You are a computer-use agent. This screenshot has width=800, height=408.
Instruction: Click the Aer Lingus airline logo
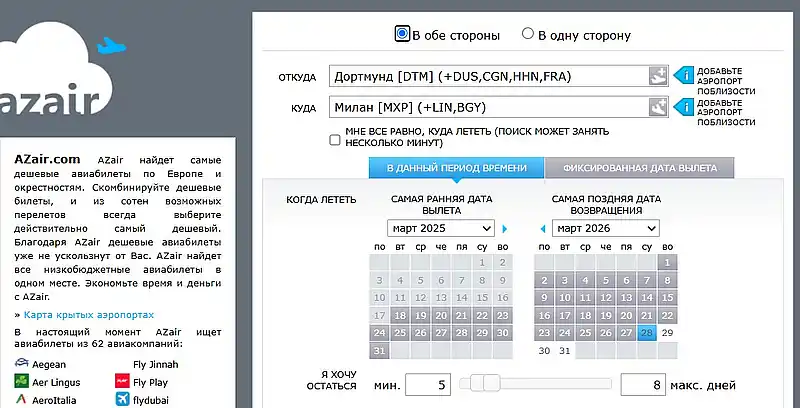21,381
